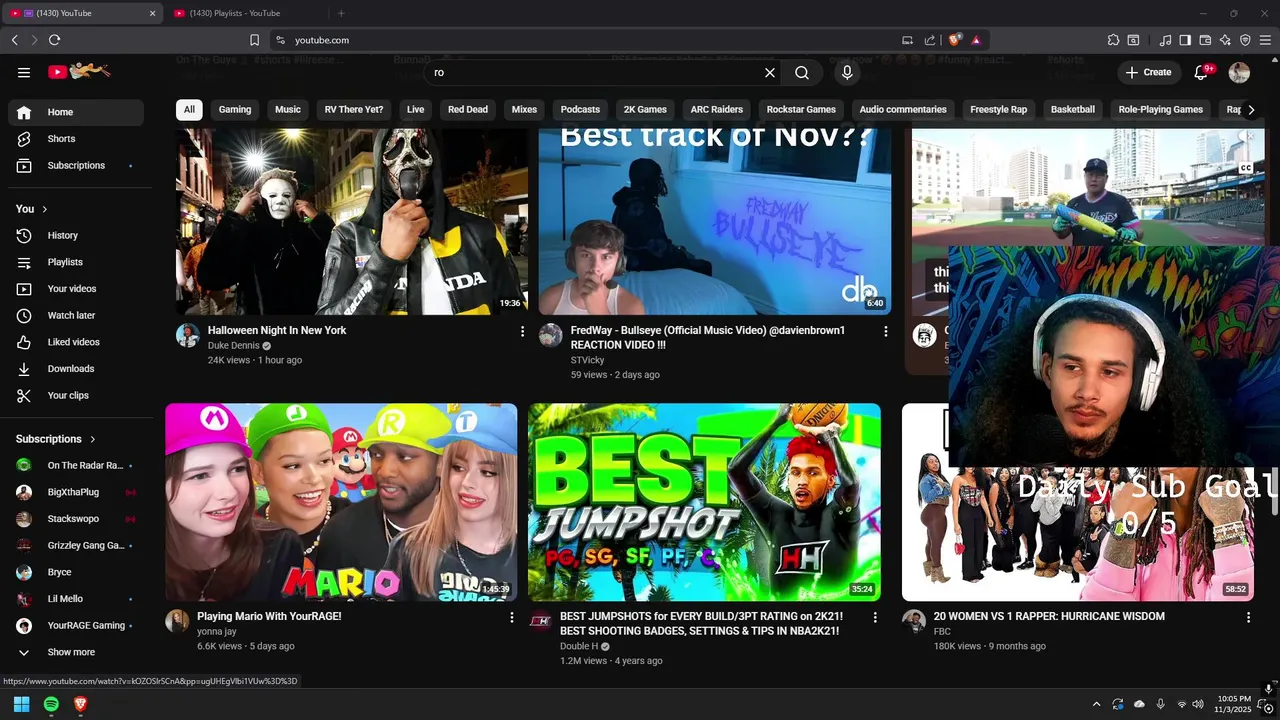Screen dimensions: 1280x720
Task: Select the Live filter chip
Action: (416, 109)
